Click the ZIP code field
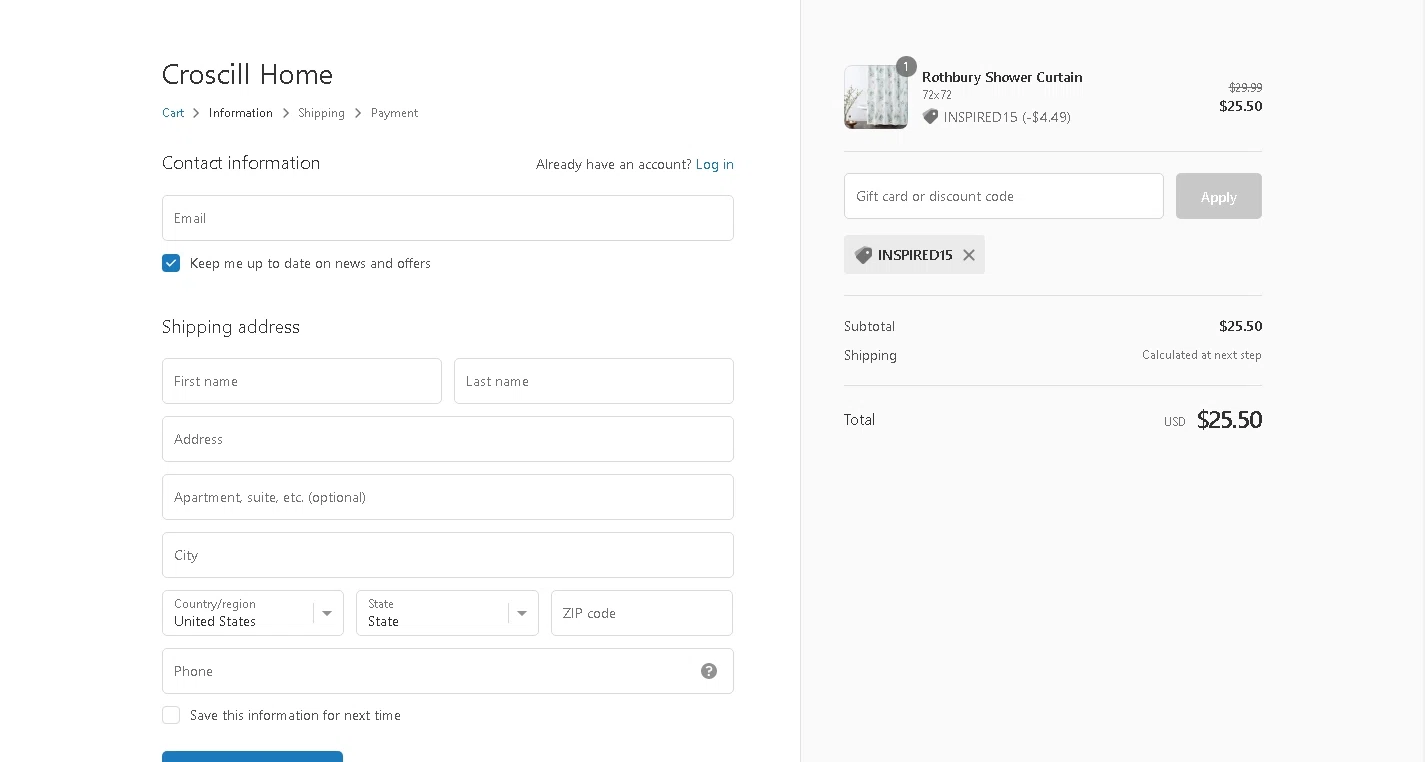1425x762 pixels. (642, 613)
